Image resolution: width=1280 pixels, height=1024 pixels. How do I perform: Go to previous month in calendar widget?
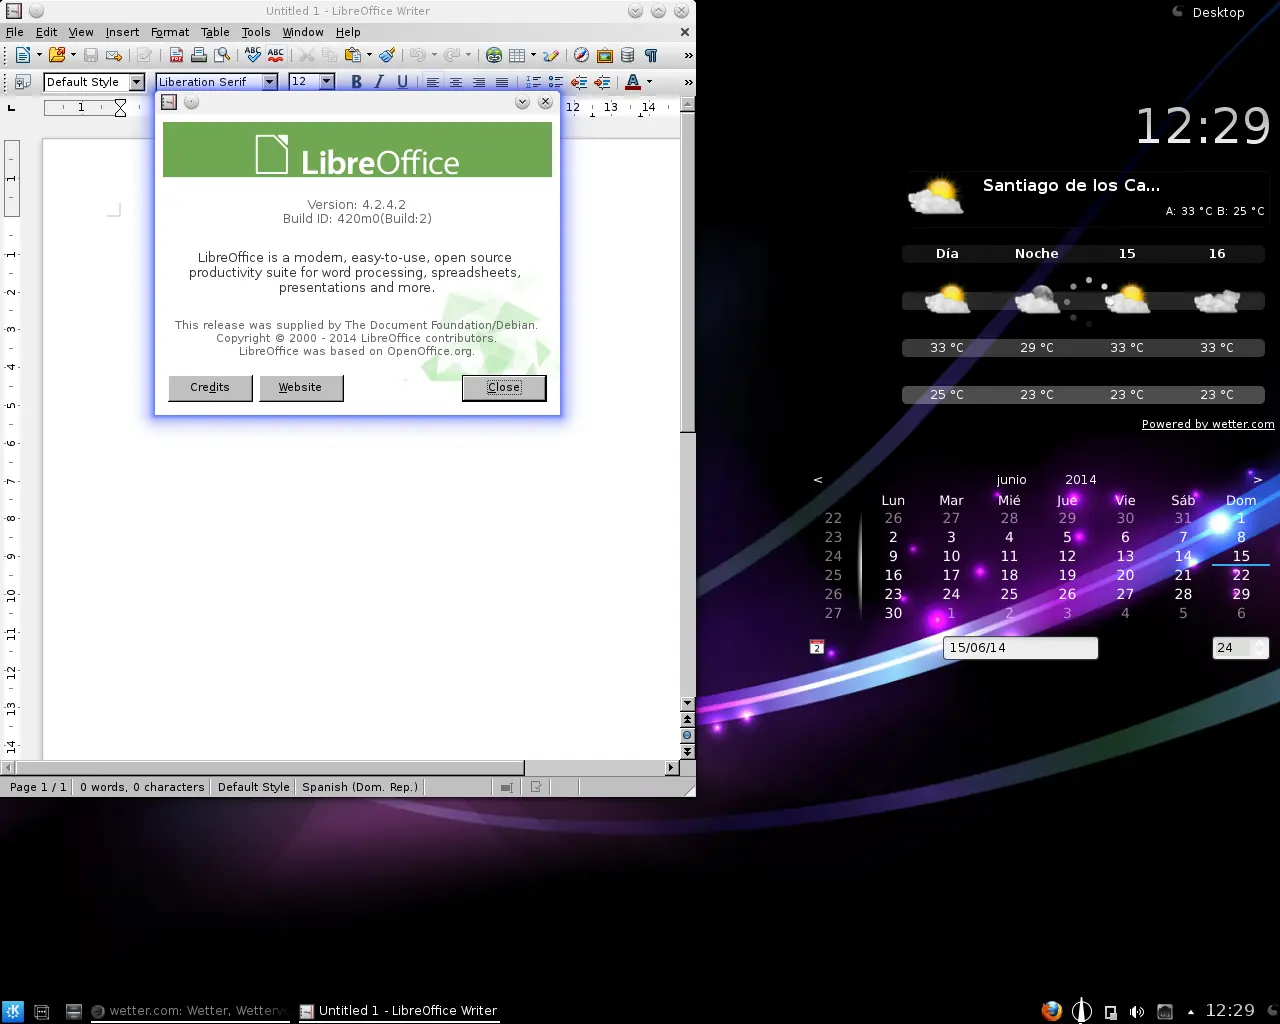click(x=818, y=480)
